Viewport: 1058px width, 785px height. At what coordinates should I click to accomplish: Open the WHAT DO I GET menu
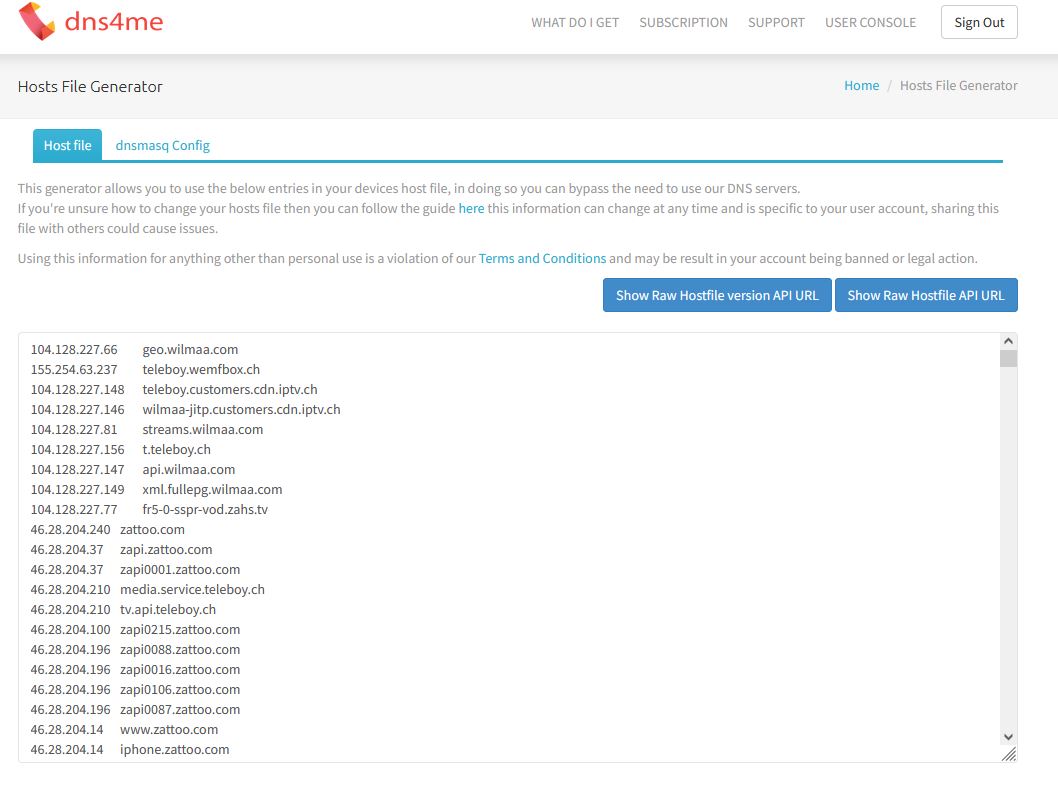pyautogui.click(x=575, y=22)
